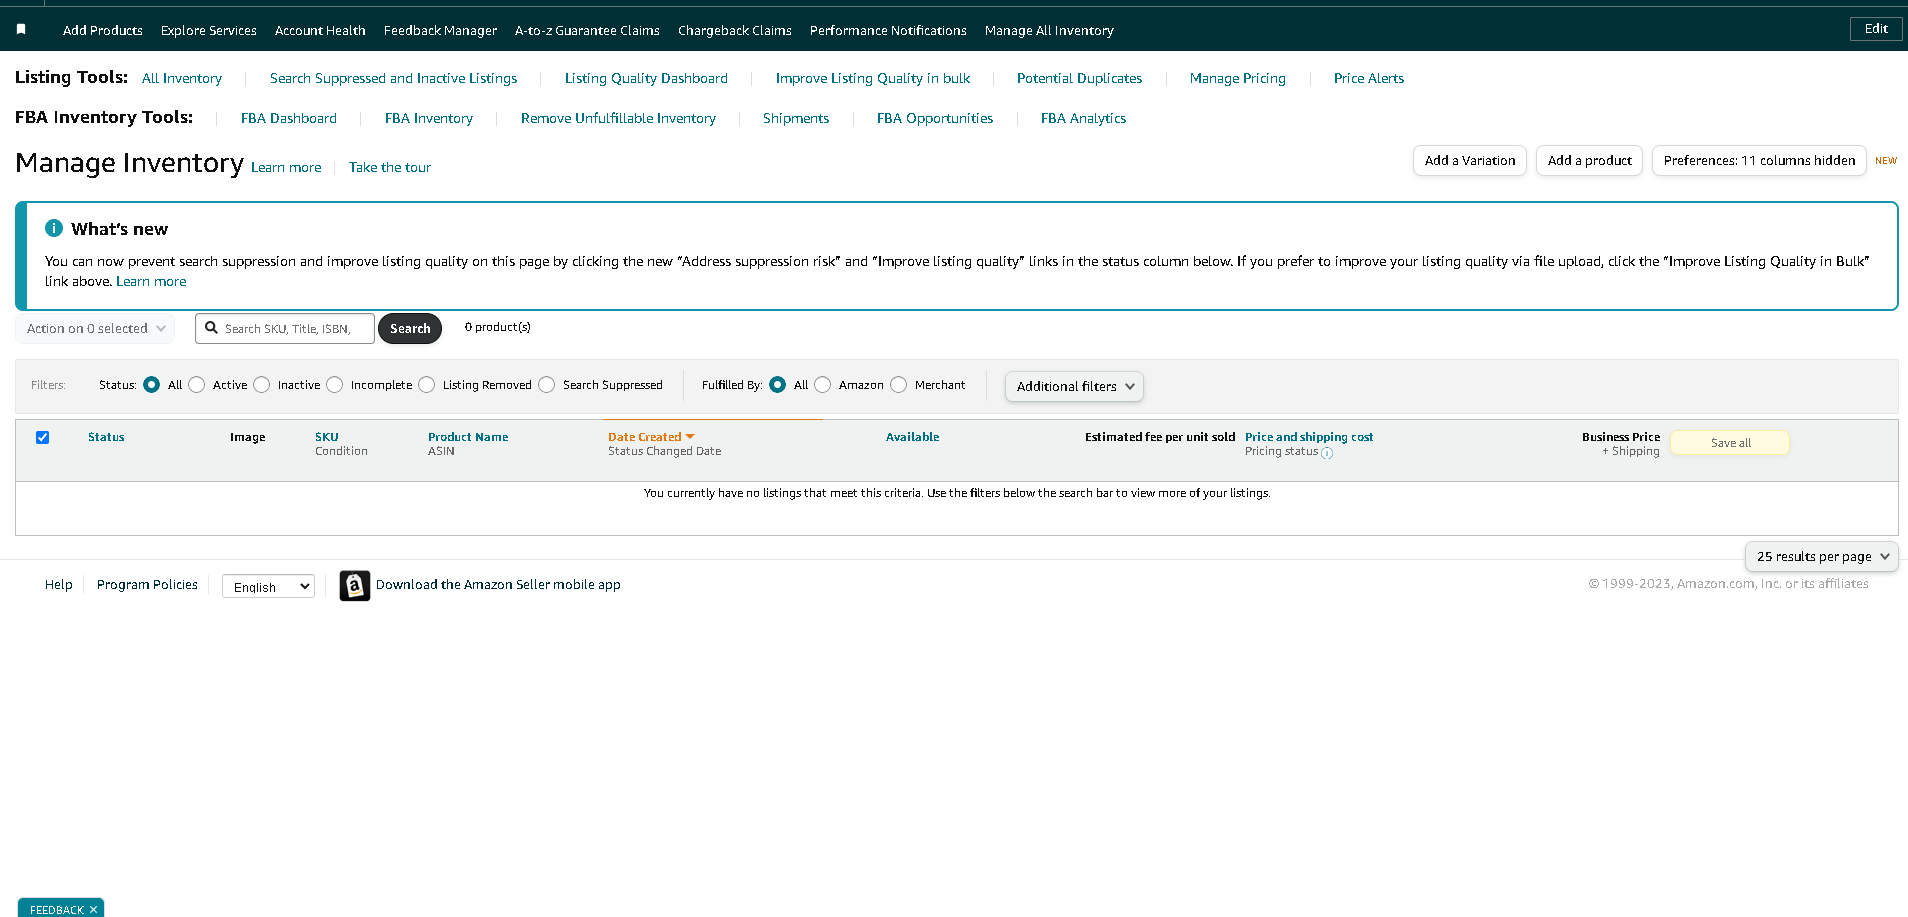Click Take the tour link
The width and height of the screenshot is (1908, 917).
point(390,167)
